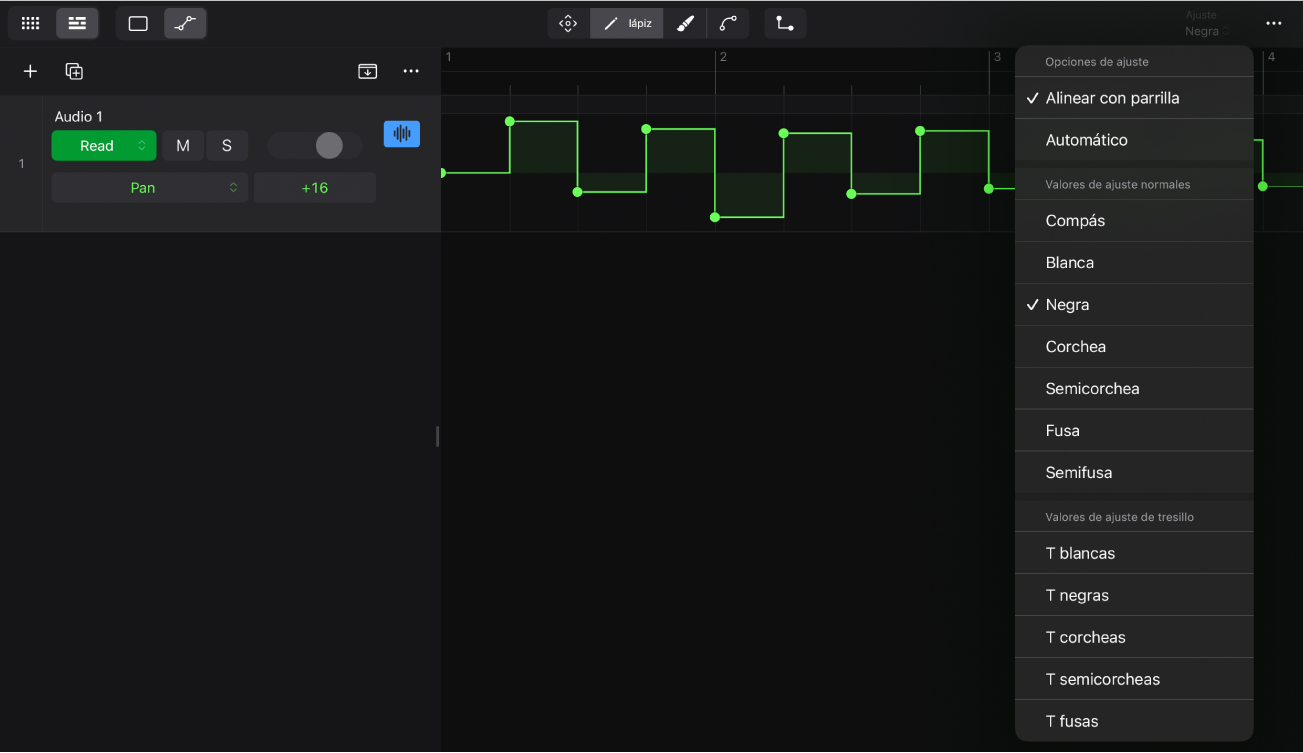Switch to the tracks view
1303x753 pixels.
pyautogui.click(x=77, y=23)
